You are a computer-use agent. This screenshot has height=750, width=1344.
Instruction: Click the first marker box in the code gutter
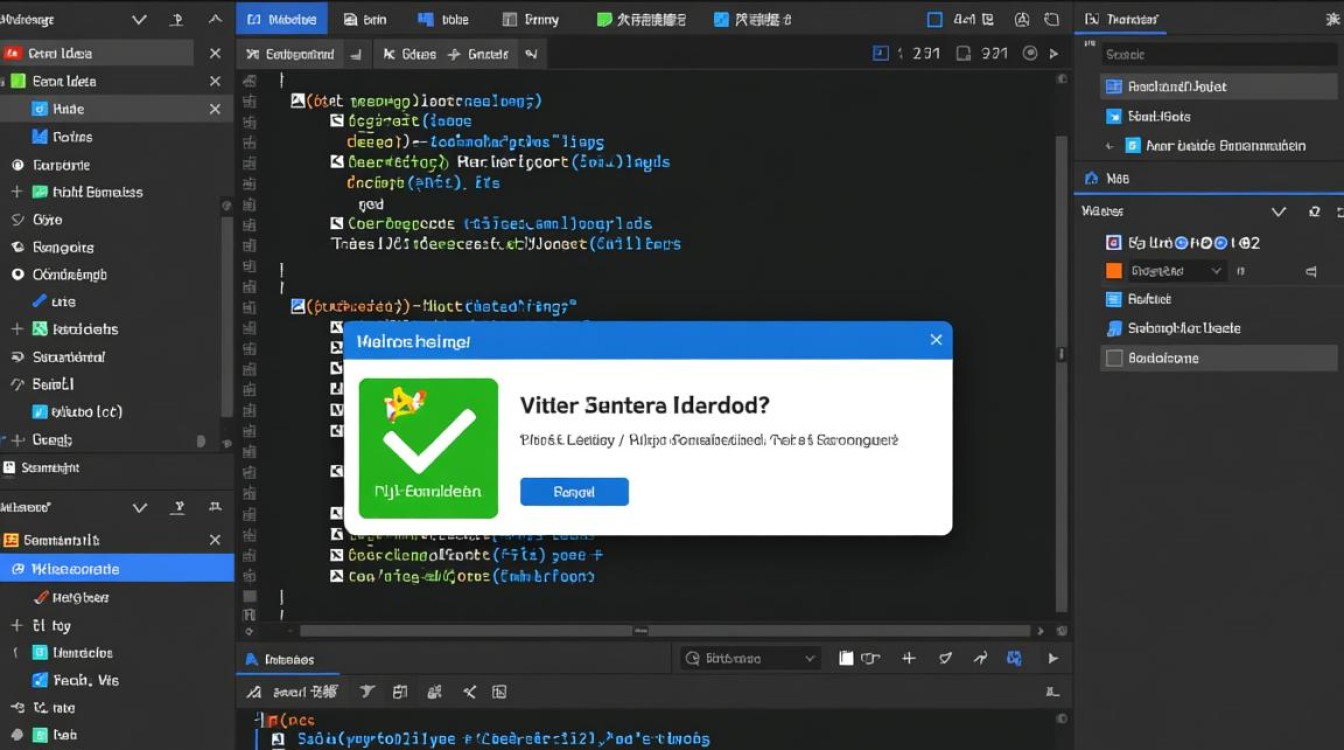(x=297, y=101)
